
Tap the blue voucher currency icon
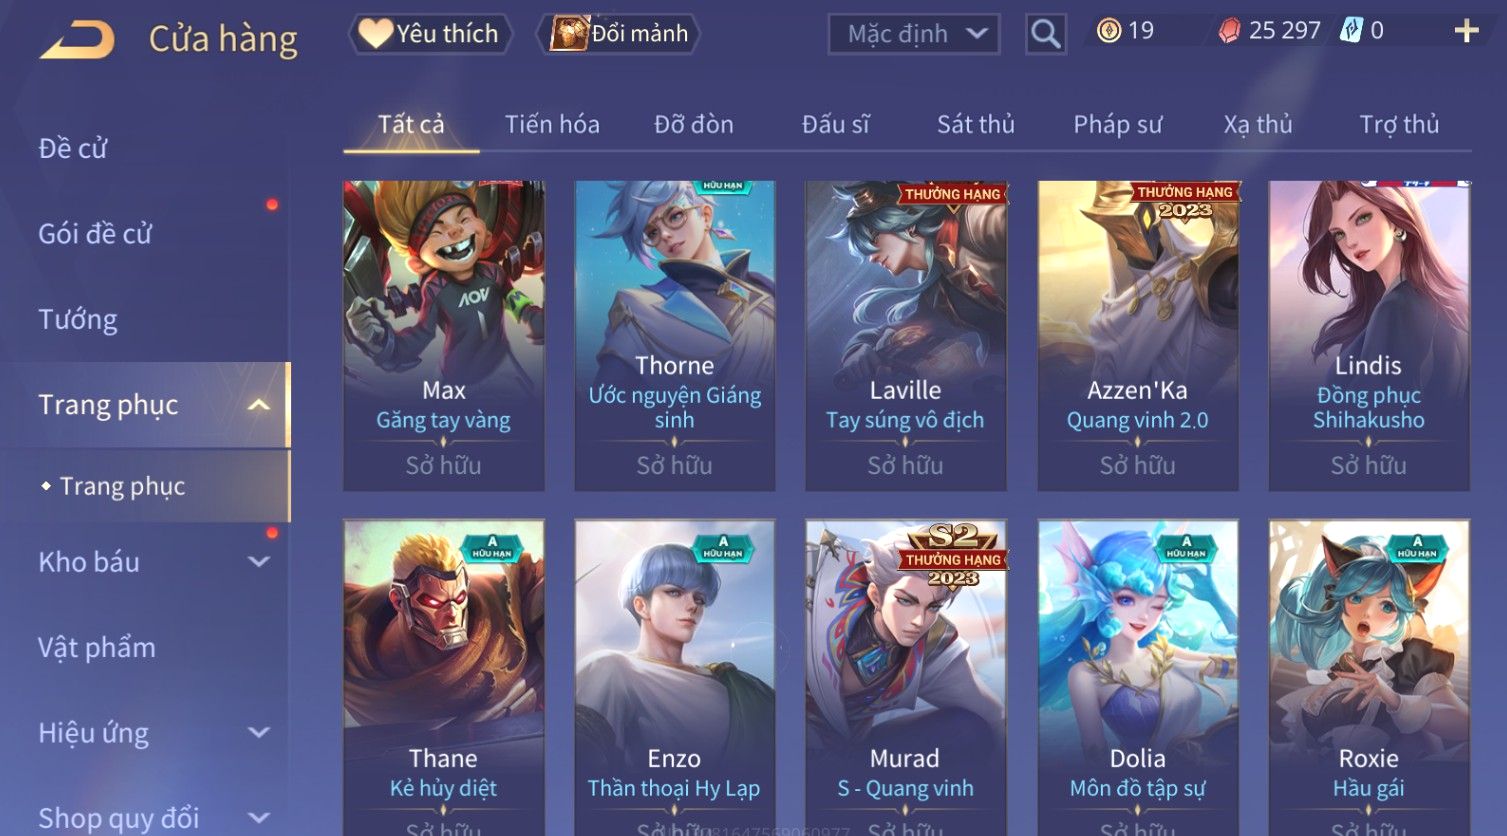tap(1351, 31)
